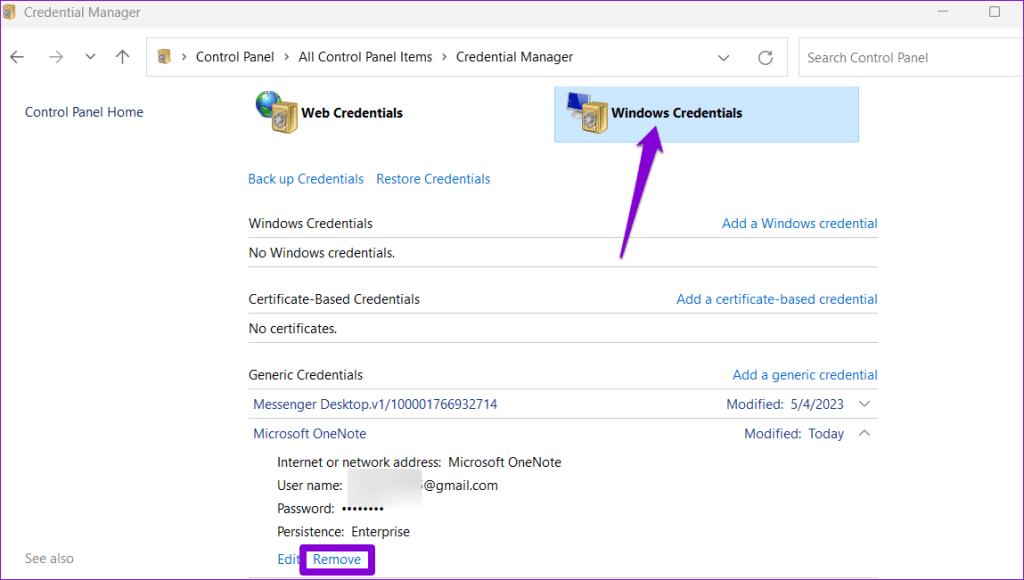This screenshot has width=1024, height=580.
Task: Click the Search Control Panel field
Action: coord(910,57)
